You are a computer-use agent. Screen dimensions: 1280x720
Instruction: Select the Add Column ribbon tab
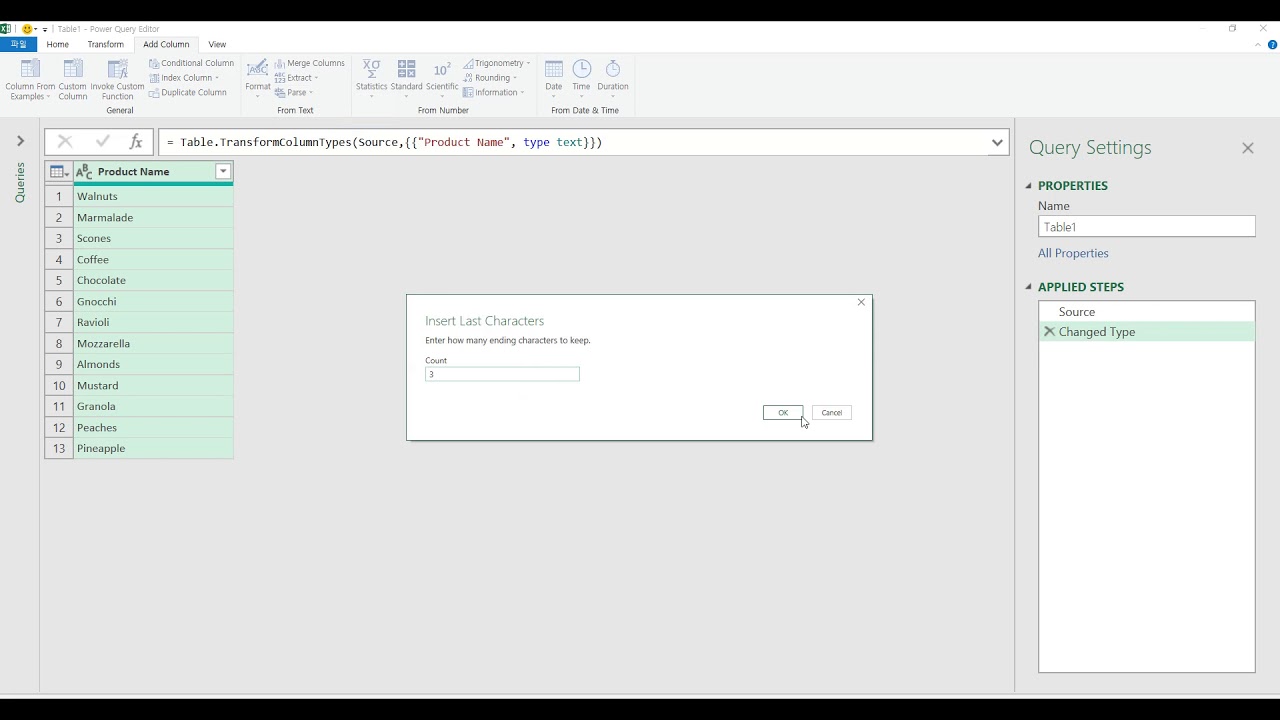click(x=166, y=44)
